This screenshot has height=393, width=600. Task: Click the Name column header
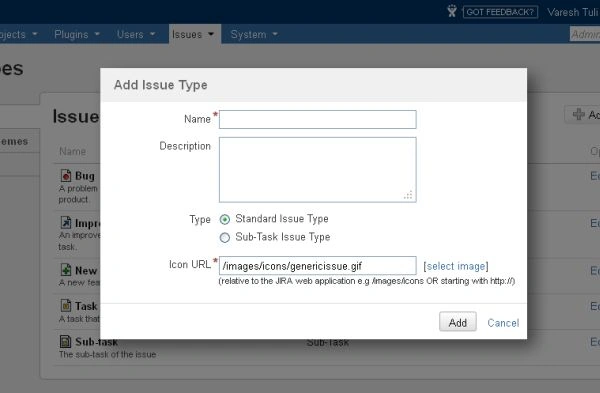pos(72,152)
